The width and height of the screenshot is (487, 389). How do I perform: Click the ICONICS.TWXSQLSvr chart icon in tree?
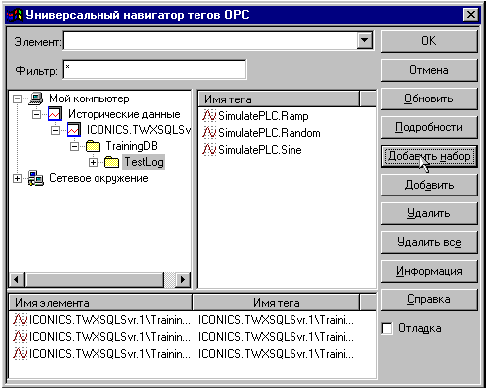[74, 130]
